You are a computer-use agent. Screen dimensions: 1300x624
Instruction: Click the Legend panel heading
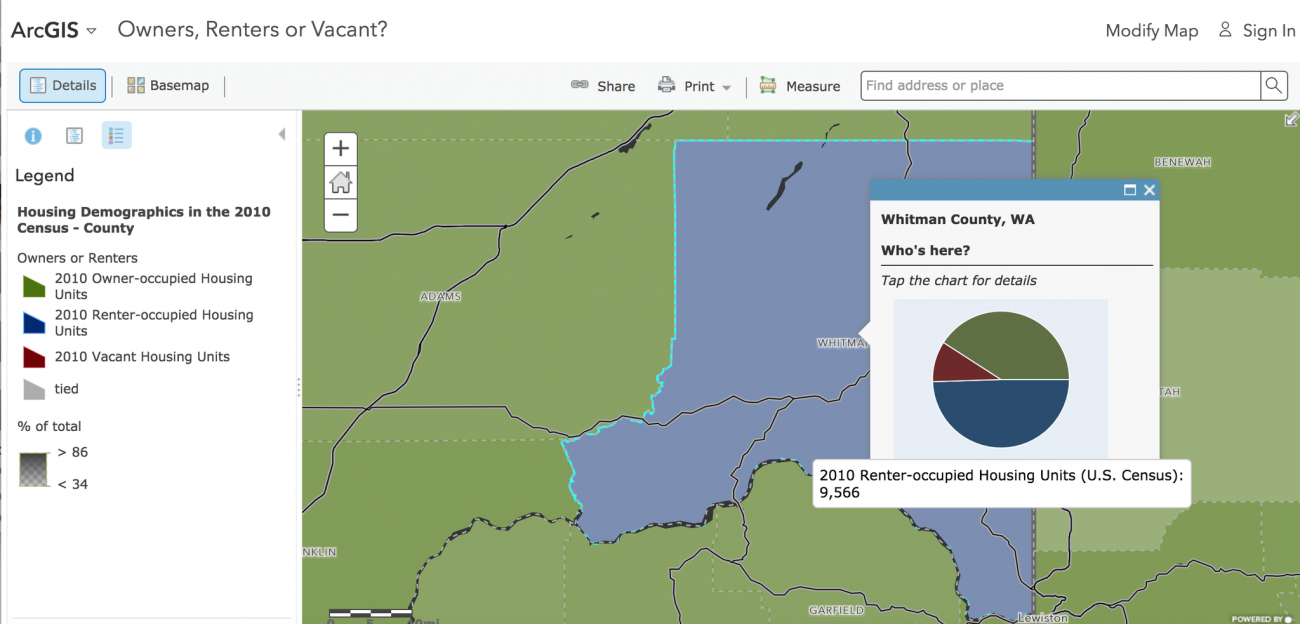tap(45, 175)
